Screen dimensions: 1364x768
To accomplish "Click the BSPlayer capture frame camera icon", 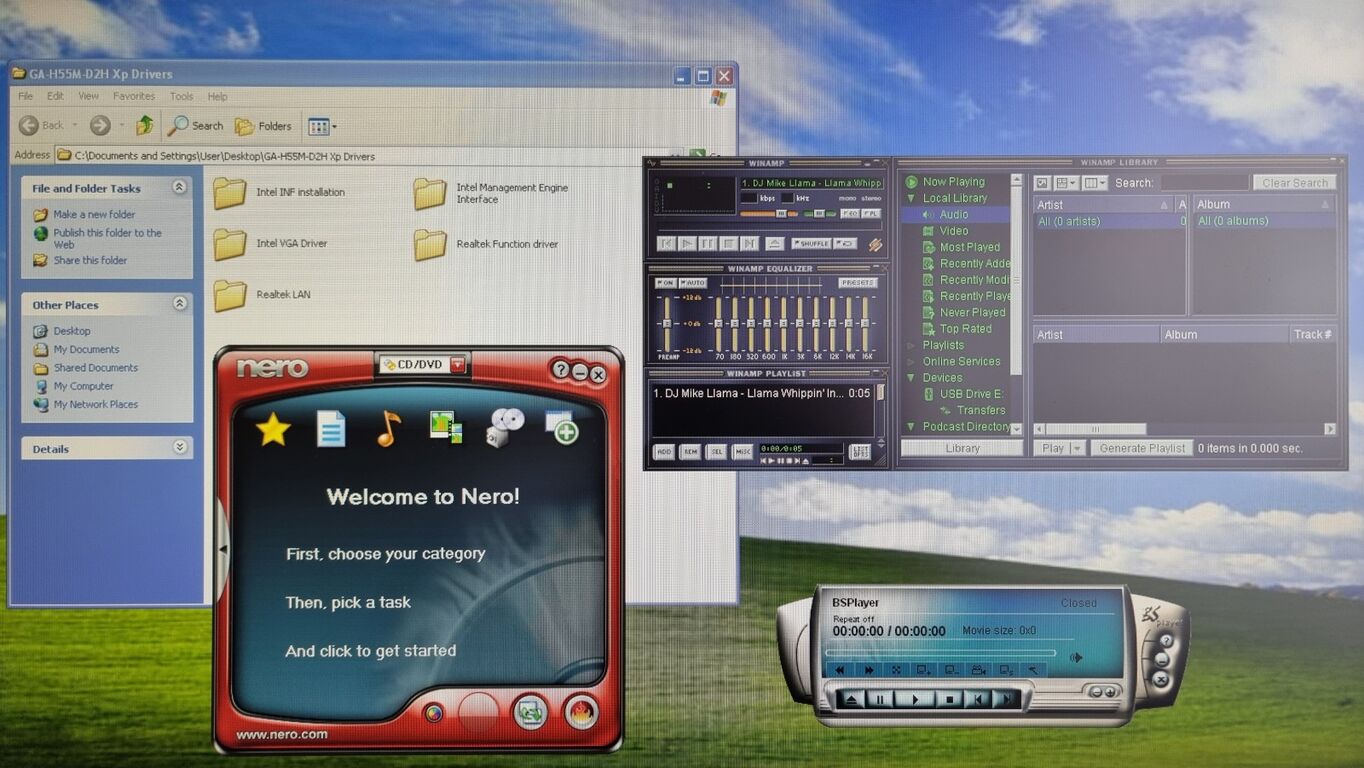I will tap(979, 670).
